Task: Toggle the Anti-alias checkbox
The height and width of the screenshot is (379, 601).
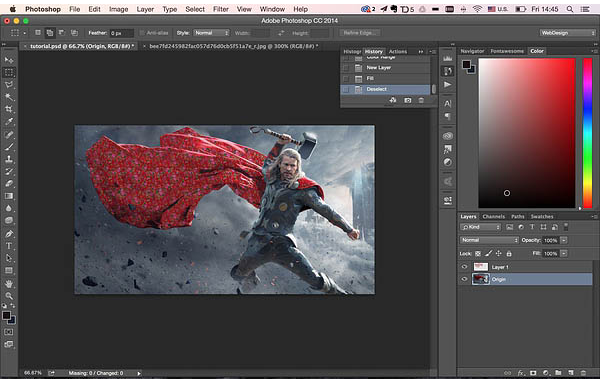Action: (x=143, y=33)
